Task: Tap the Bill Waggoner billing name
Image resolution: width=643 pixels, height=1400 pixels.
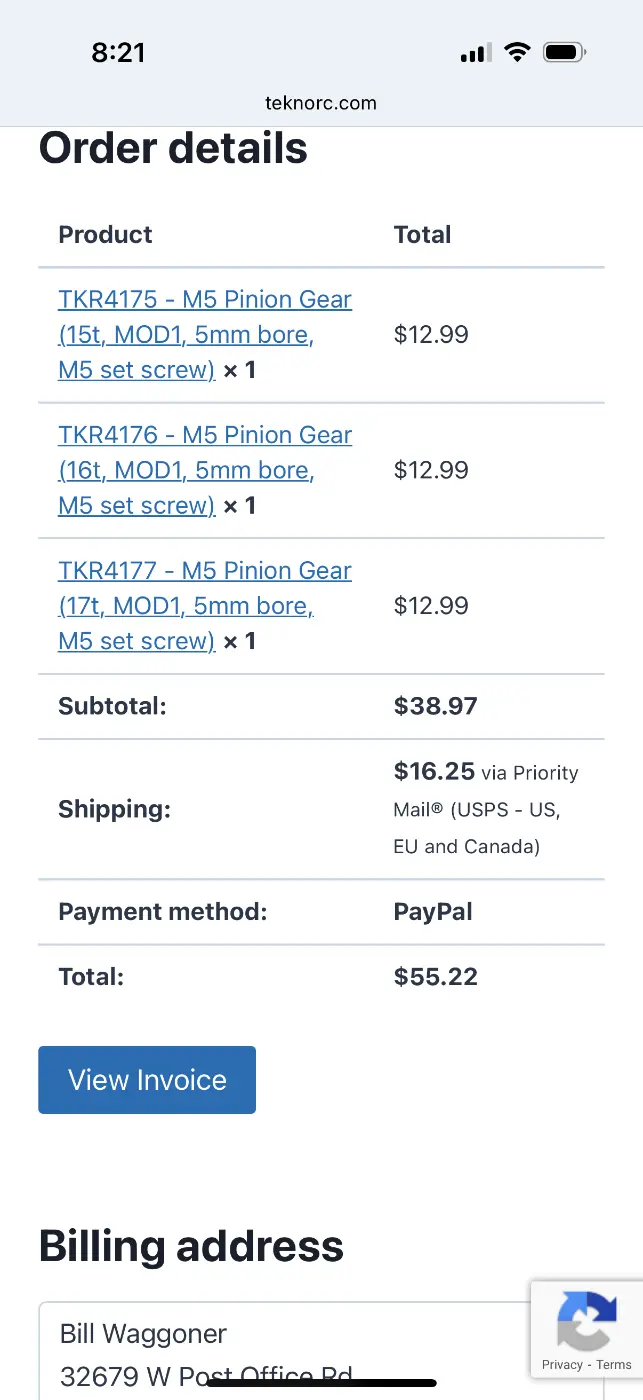Action: click(143, 1334)
